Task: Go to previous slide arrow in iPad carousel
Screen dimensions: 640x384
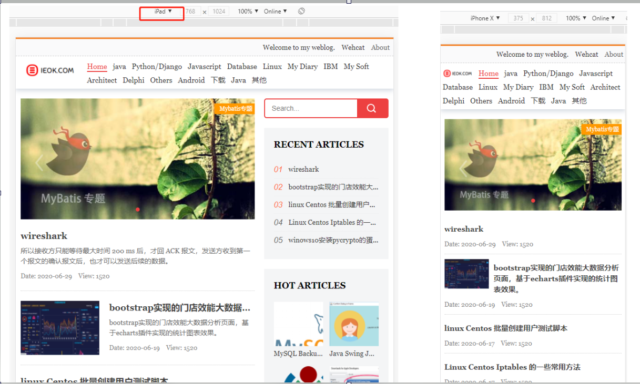Action: pos(39,162)
